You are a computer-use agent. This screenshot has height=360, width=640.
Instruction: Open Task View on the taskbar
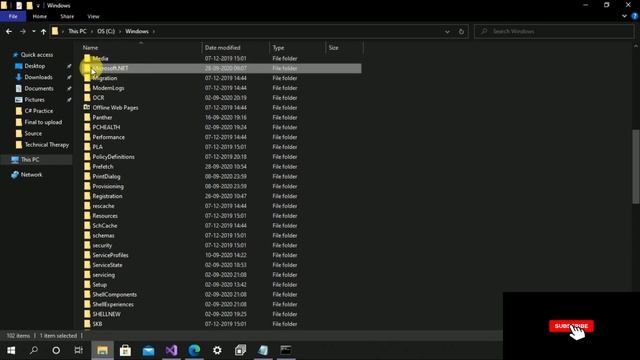[79, 350]
